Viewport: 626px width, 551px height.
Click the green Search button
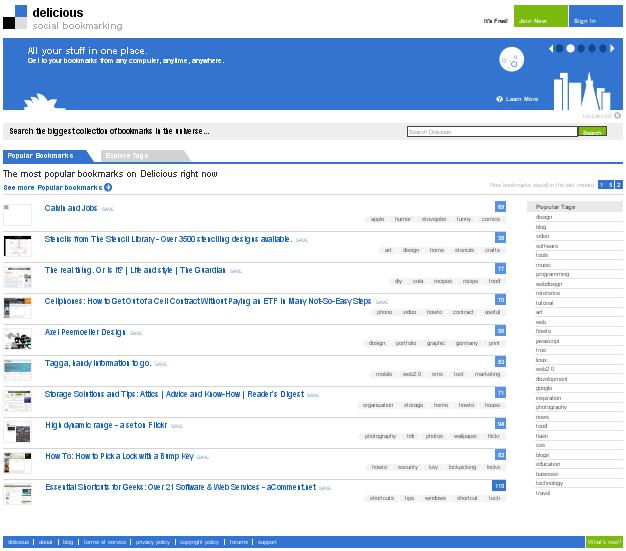[x=592, y=132]
